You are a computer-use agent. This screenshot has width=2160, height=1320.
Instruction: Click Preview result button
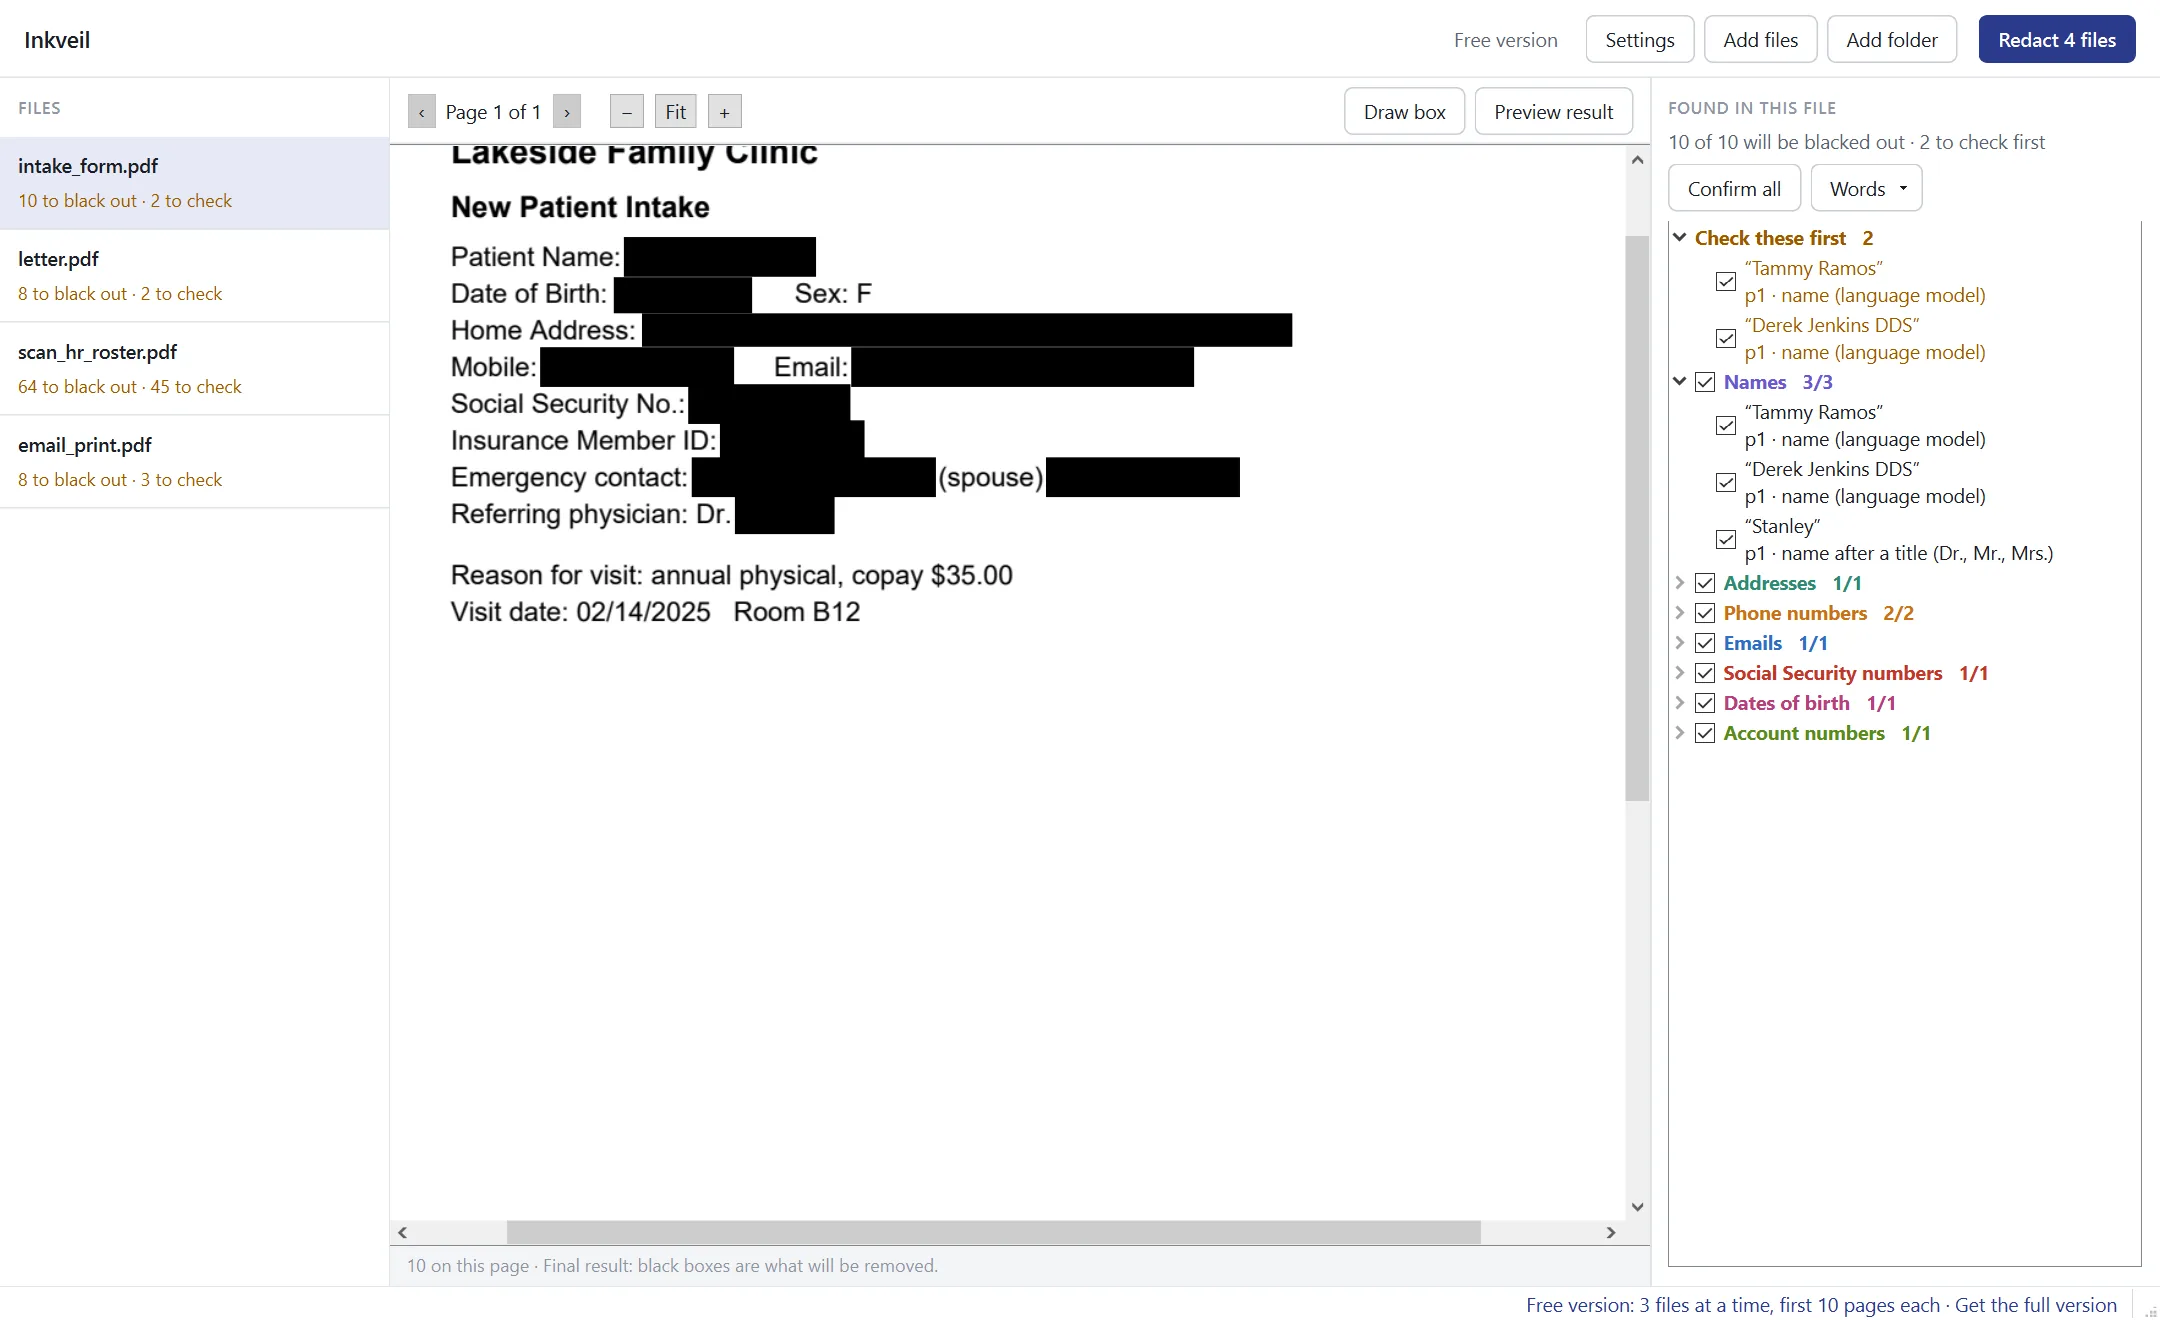1553,111
